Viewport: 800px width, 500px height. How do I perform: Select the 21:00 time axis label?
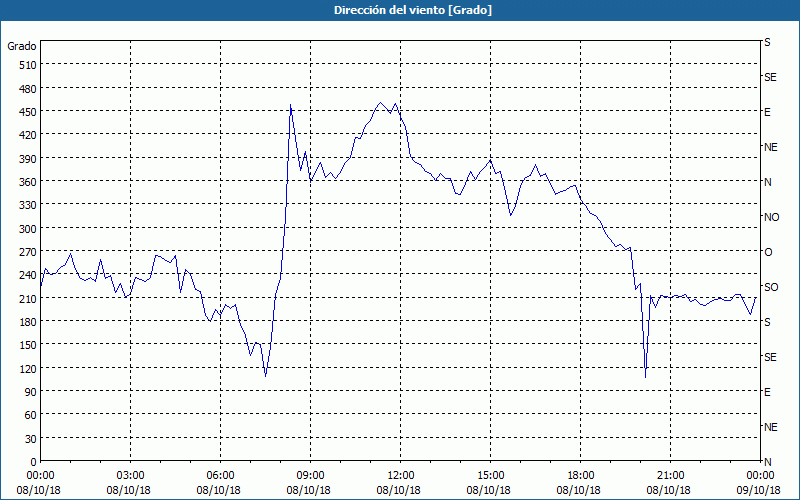(670, 476)
